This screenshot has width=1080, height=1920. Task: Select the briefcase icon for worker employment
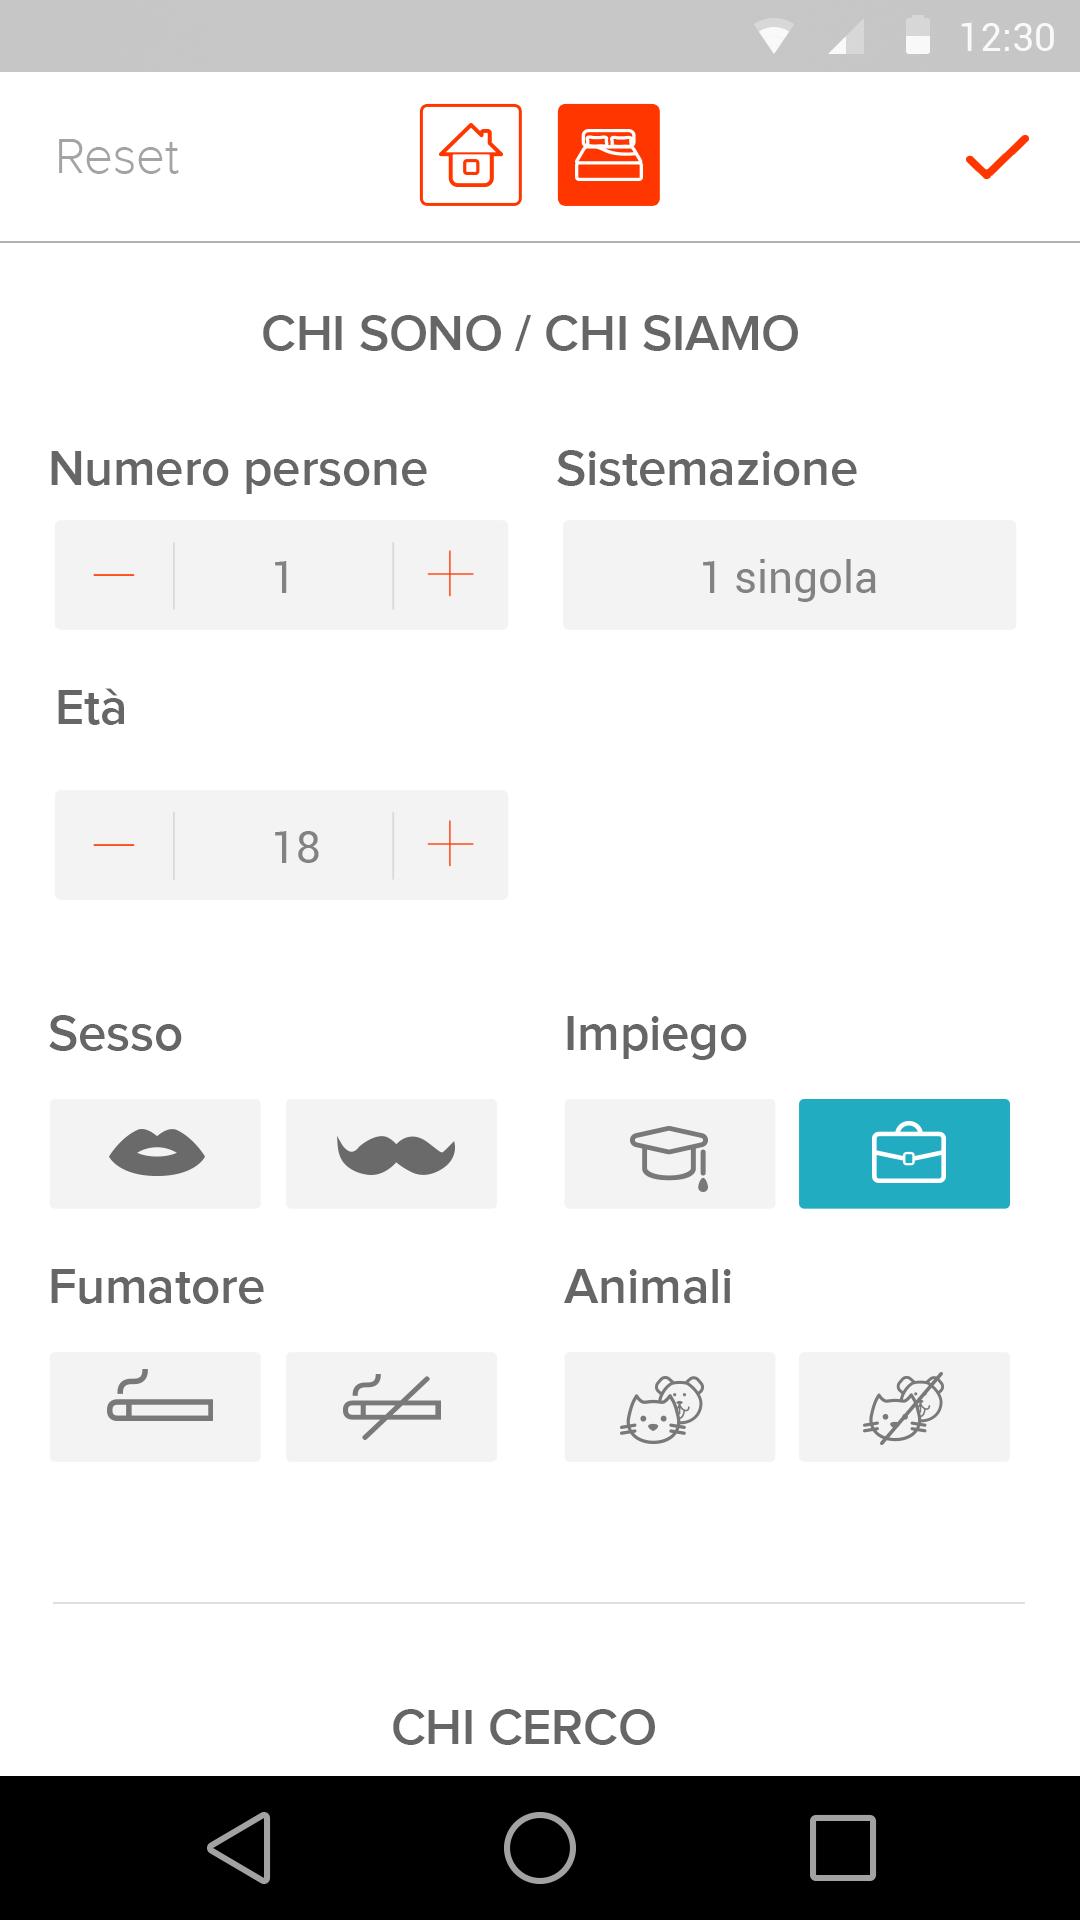[904, 1153]
